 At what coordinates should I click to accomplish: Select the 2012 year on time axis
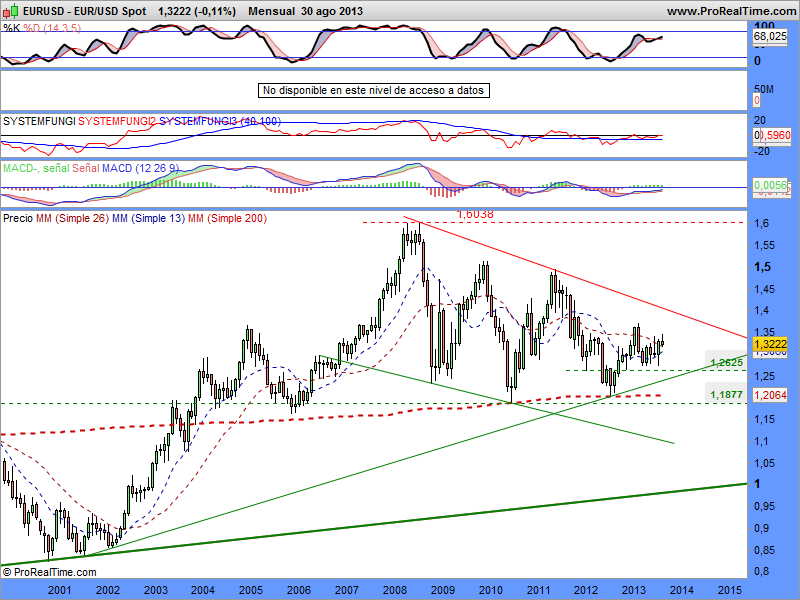[x=586, y=590]
